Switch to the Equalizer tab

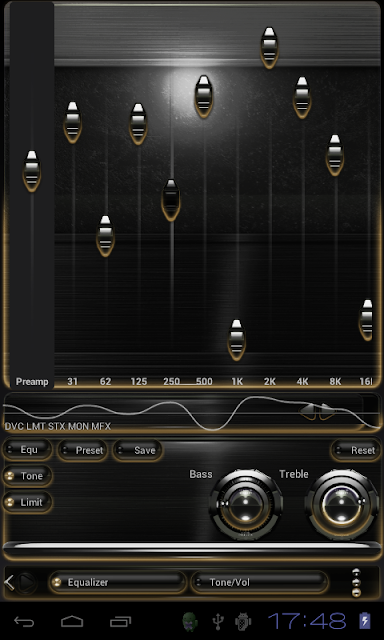click(118, 582)
